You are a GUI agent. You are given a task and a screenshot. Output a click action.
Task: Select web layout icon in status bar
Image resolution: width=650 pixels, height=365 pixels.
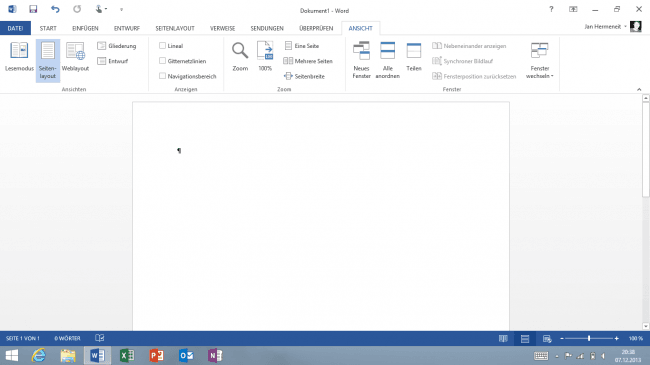point(547,338)
